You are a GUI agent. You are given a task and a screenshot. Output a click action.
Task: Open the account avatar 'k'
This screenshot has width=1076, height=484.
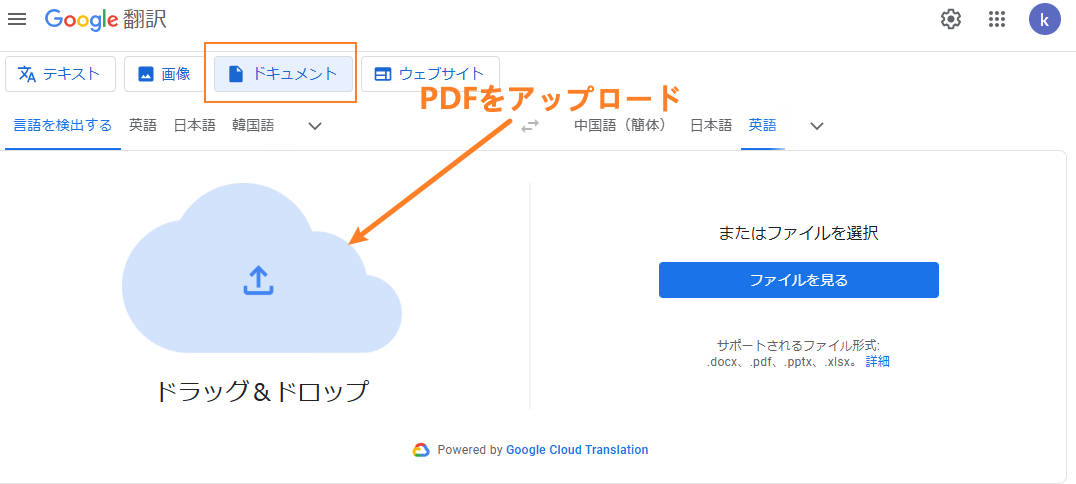pyautogui.click(x=1044, y=19)
